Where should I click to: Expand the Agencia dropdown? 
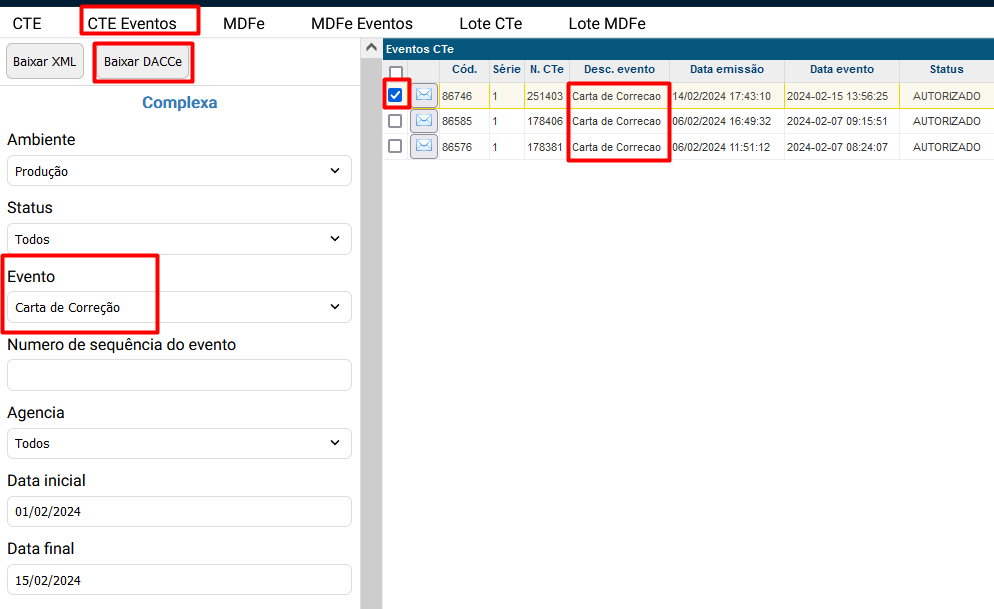(x=179, y=443)
